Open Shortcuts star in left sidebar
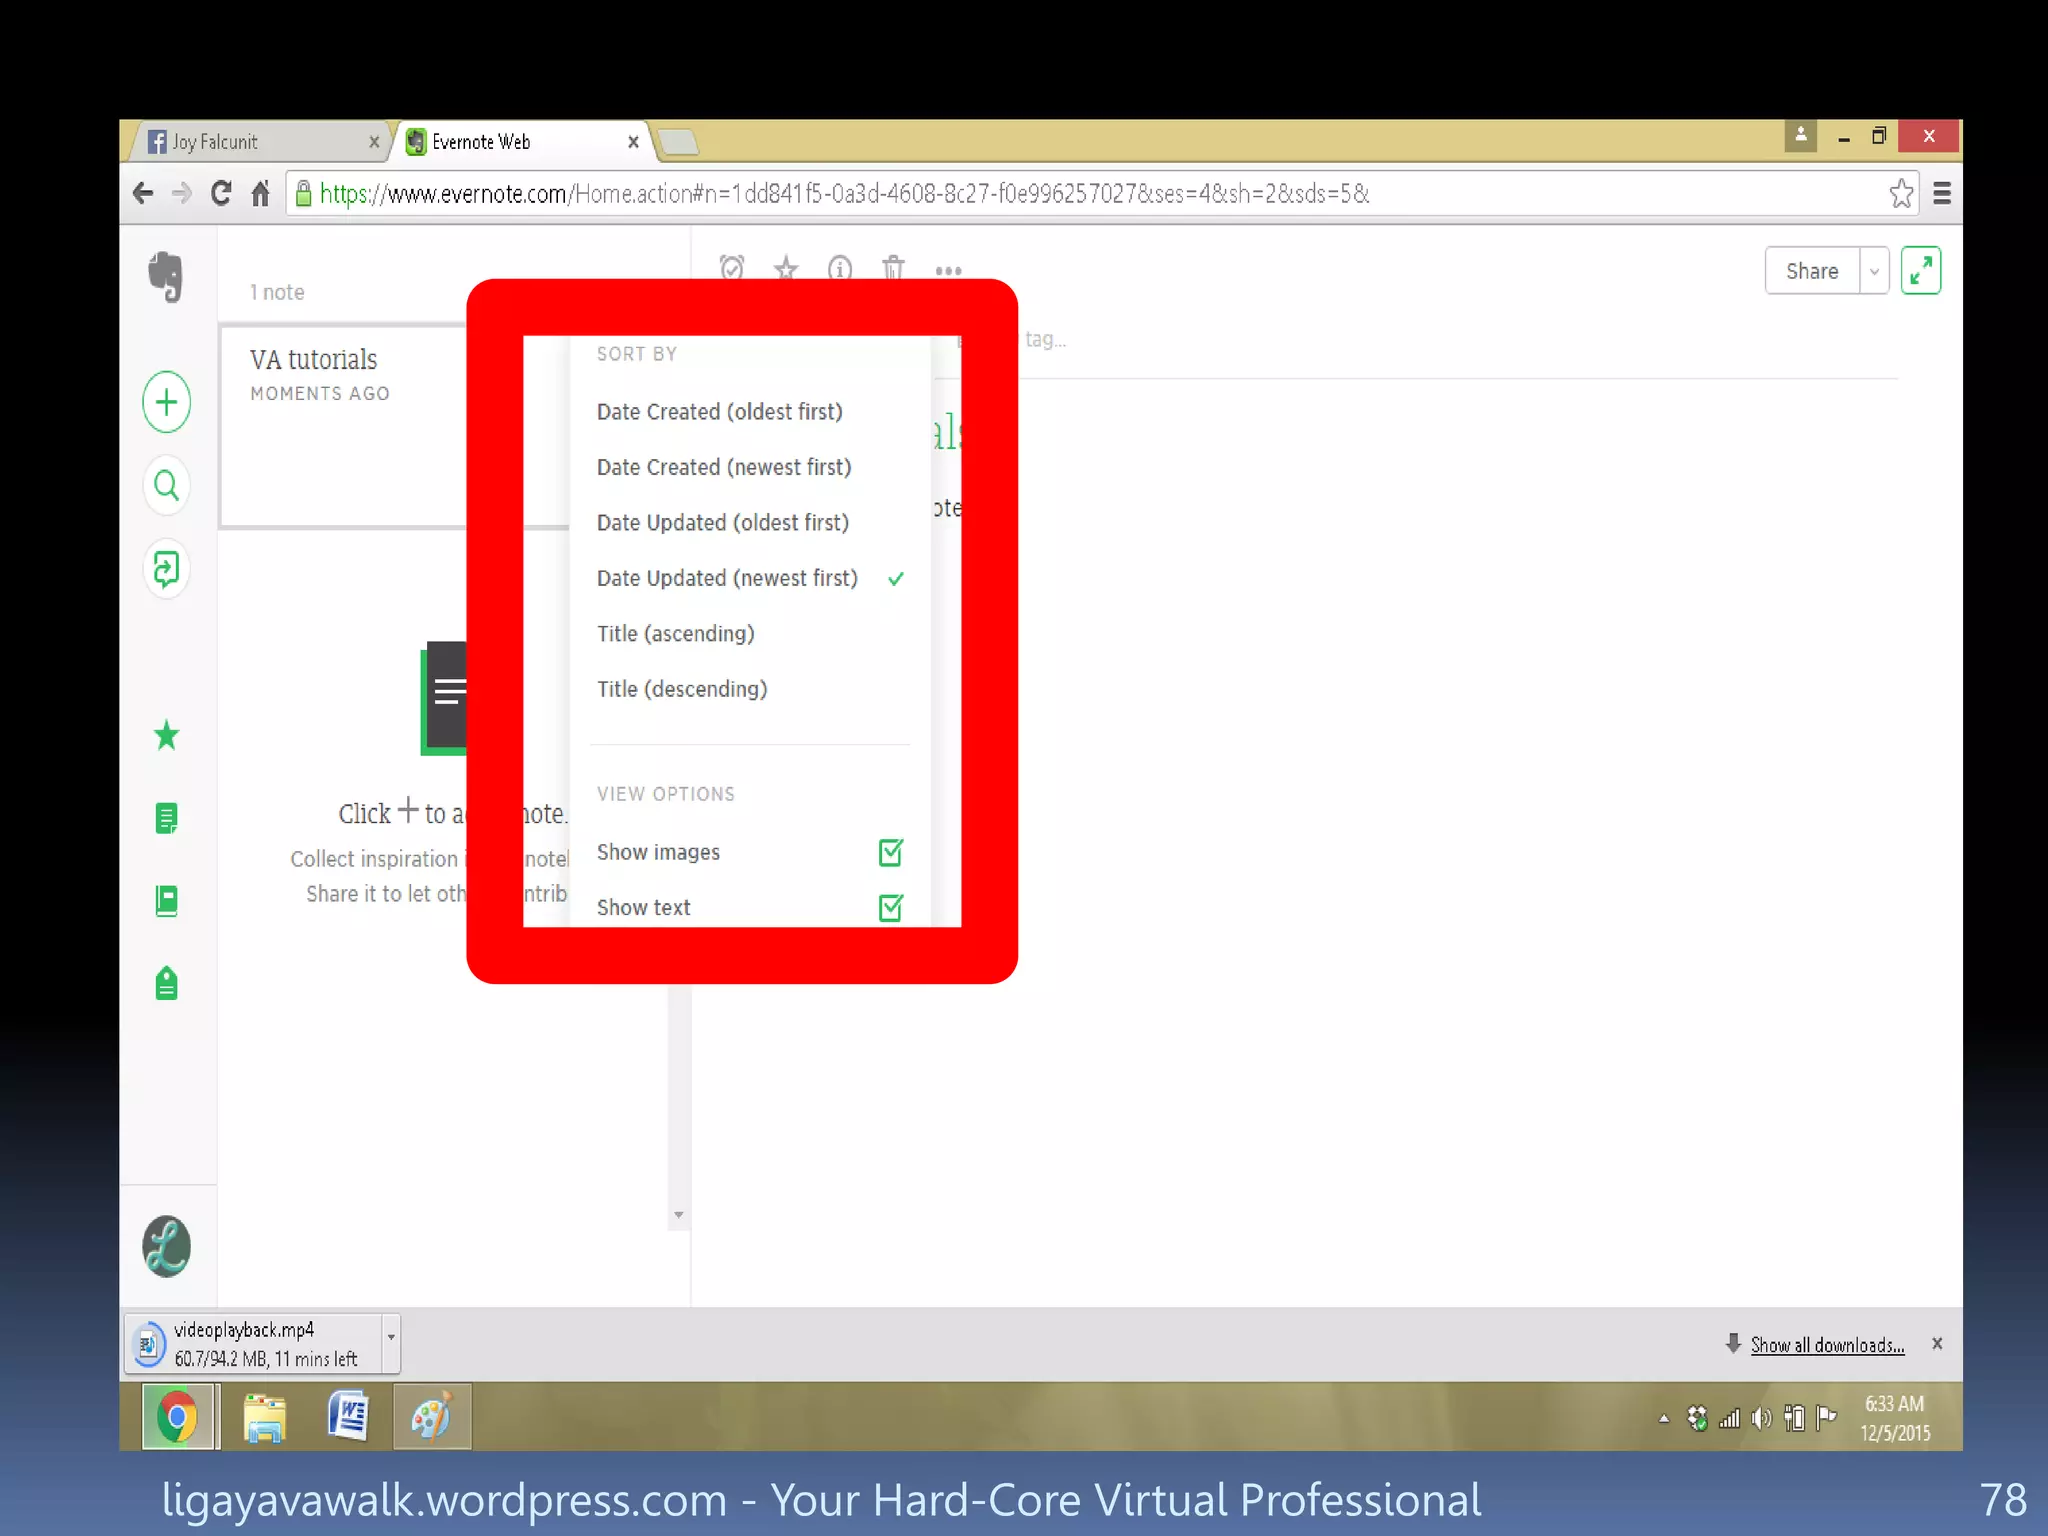2048x1536 pixels. pos(166,736)
